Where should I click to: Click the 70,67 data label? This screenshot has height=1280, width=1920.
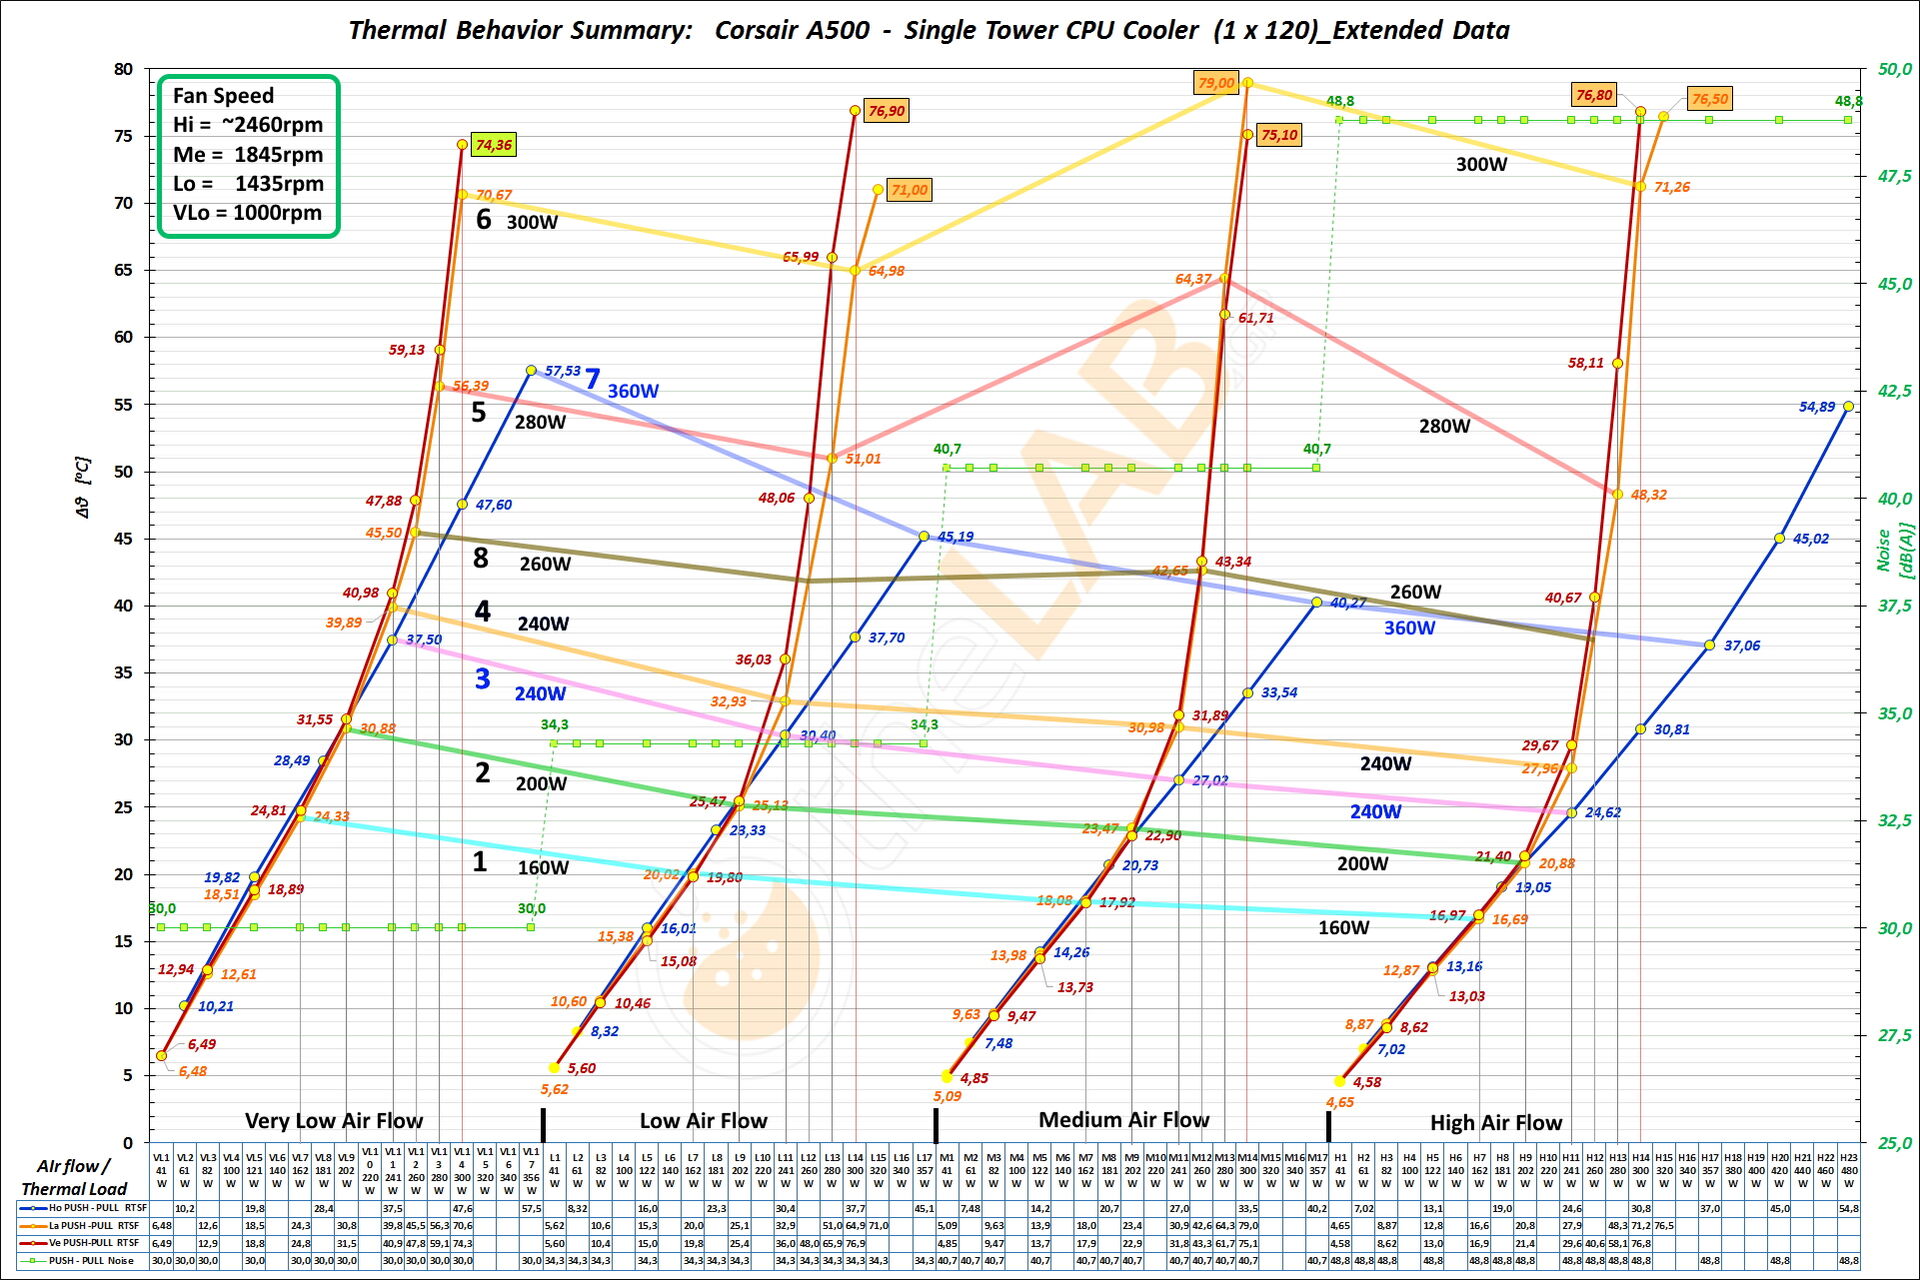click(x=493, y=195)
